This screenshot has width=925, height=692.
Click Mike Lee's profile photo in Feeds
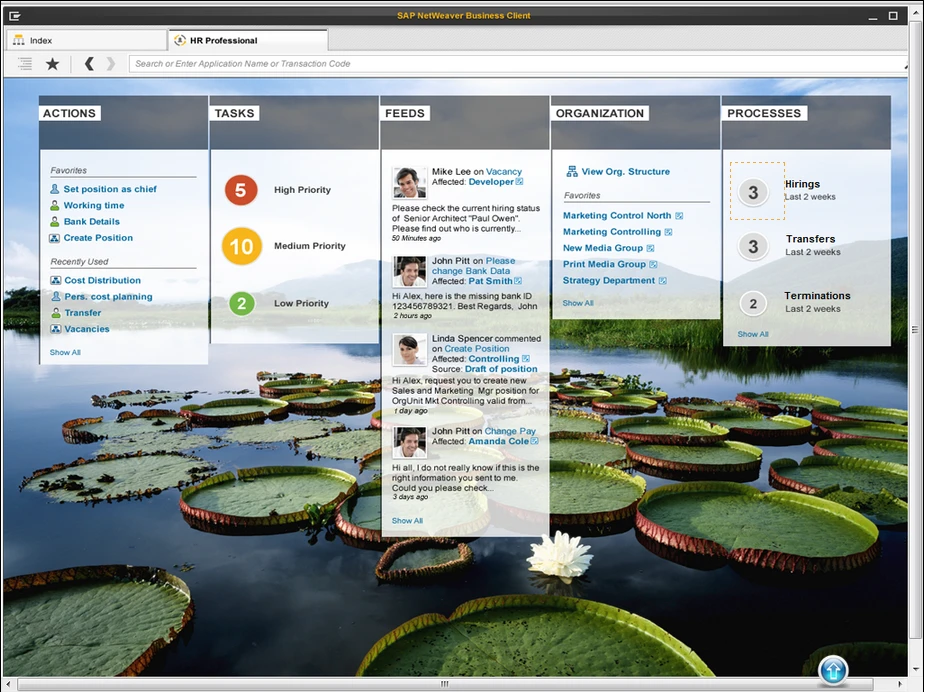[409, 183]
